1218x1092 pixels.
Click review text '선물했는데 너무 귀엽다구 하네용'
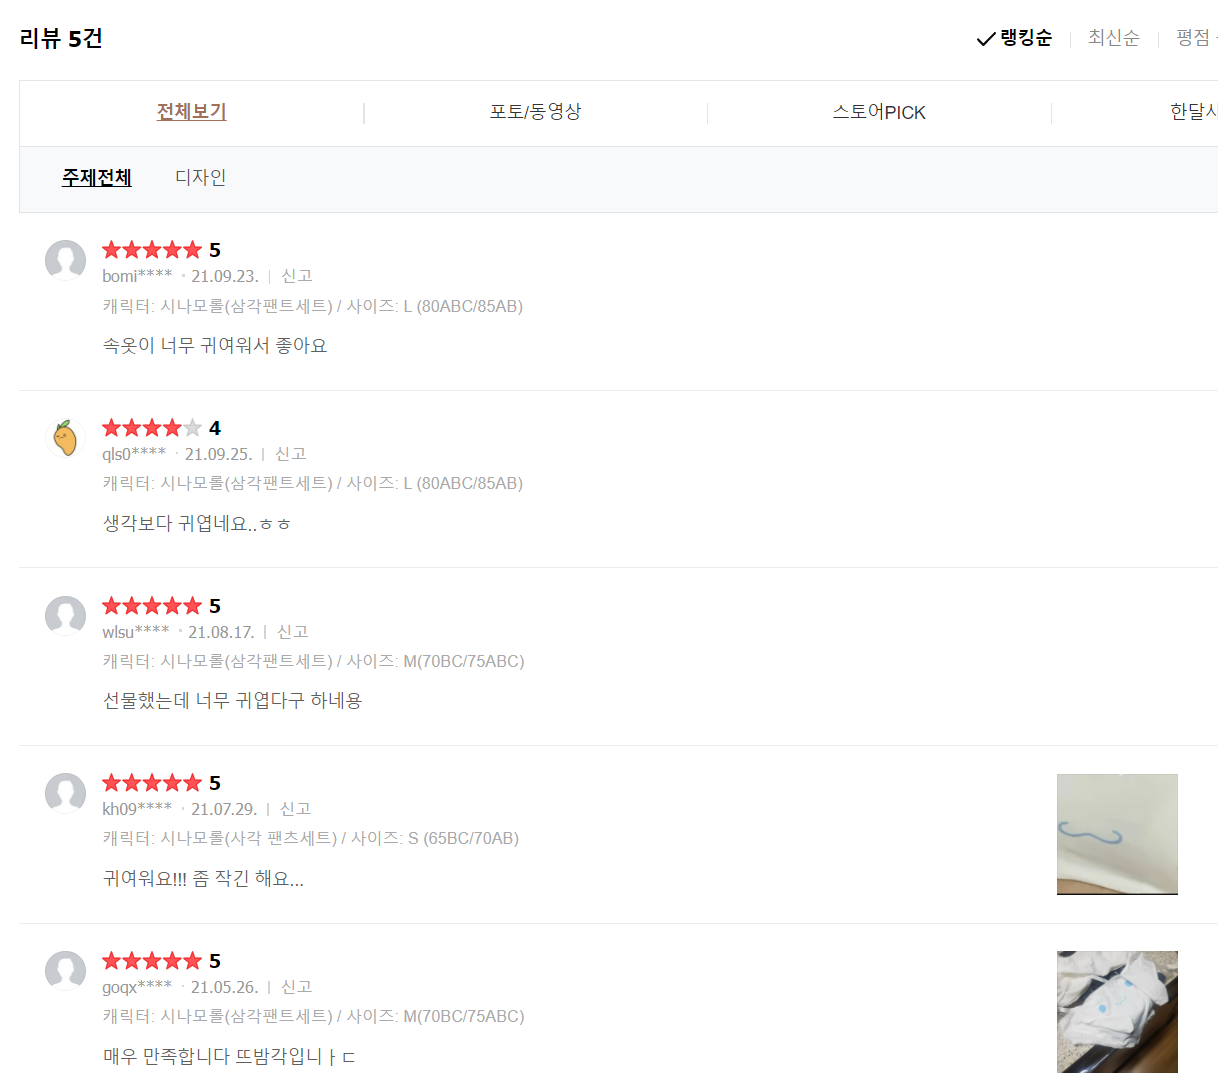point(232,701)
